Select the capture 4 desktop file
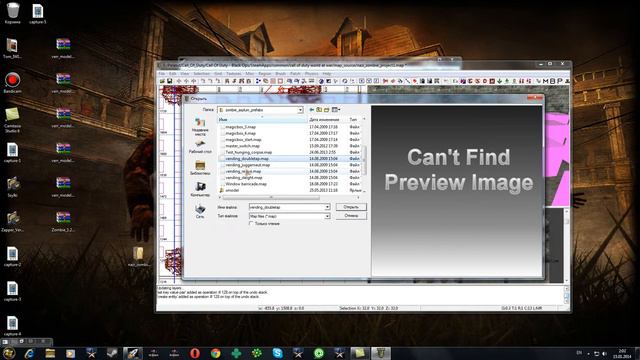The width and height of the screenshot is (640, 360). pos(12,326)
